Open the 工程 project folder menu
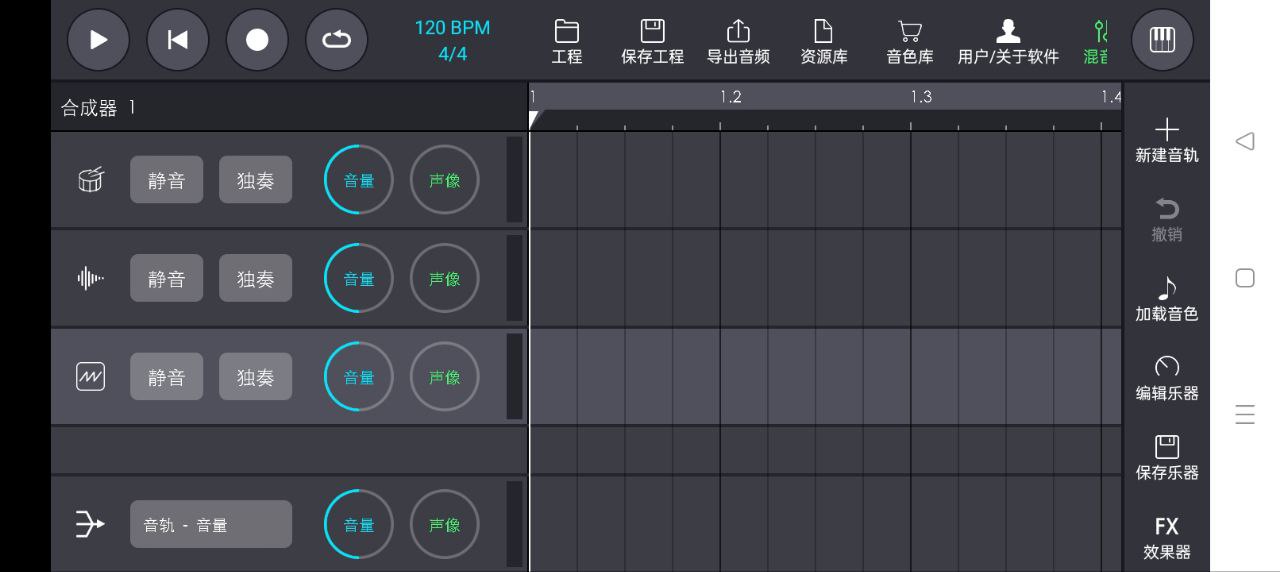1280x572 pixels. (x=567, y=42)
